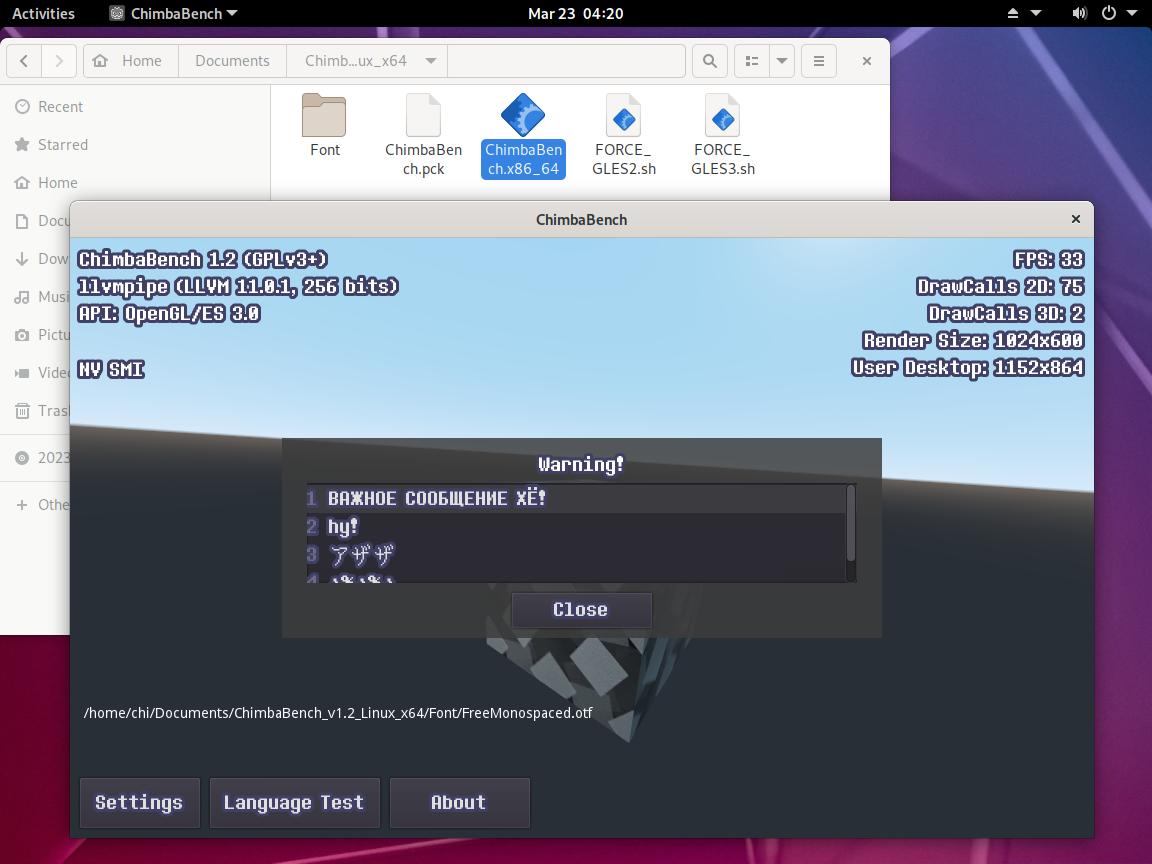Close the ChimbaBench window
This screenshot has width=1152, height=864.
[x=1076, y=219]
